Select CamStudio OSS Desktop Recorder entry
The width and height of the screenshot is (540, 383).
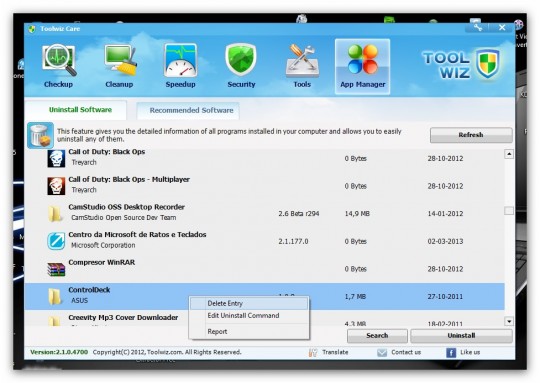(126, 207)
